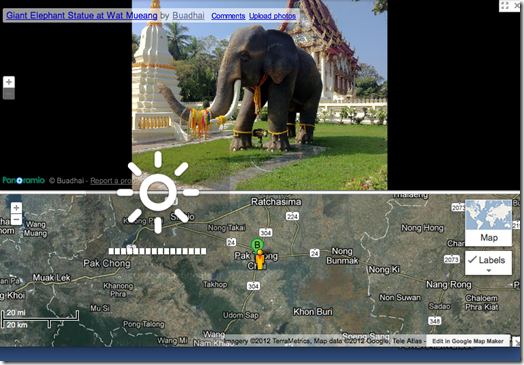Switch to Map view thumbnail
Screen dimensions: 524x365
tap(489, 223)
